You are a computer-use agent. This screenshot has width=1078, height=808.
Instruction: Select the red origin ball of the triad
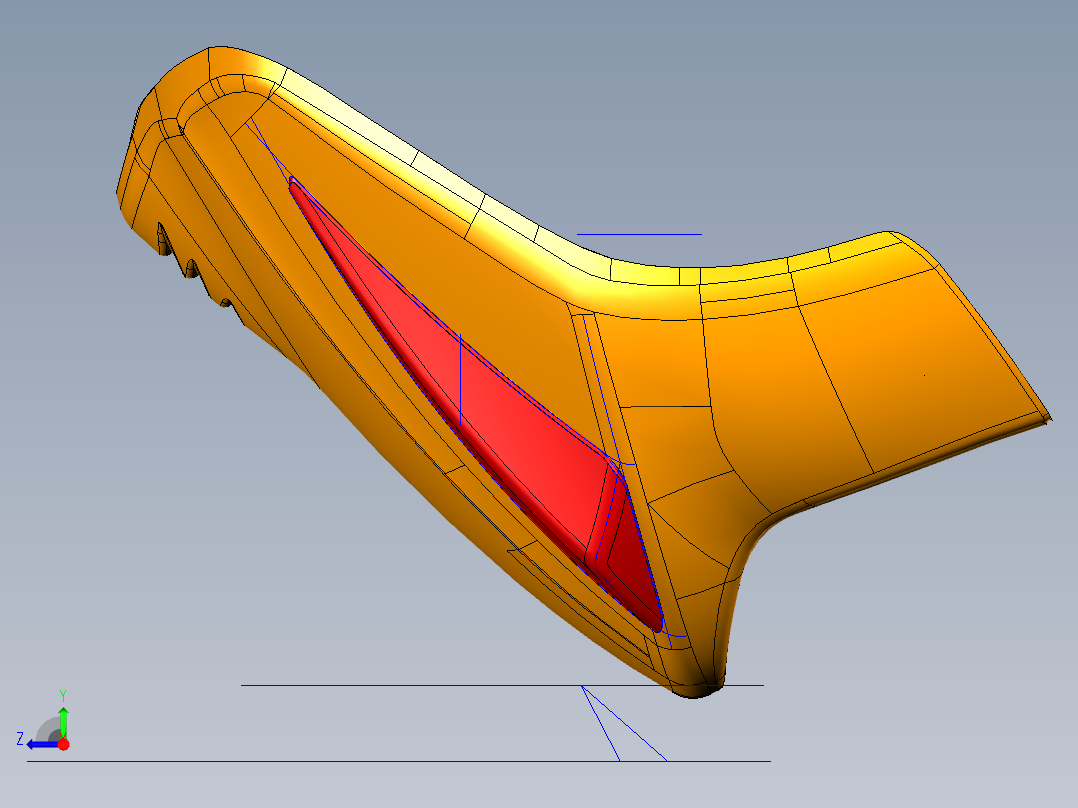coord(63,744)
